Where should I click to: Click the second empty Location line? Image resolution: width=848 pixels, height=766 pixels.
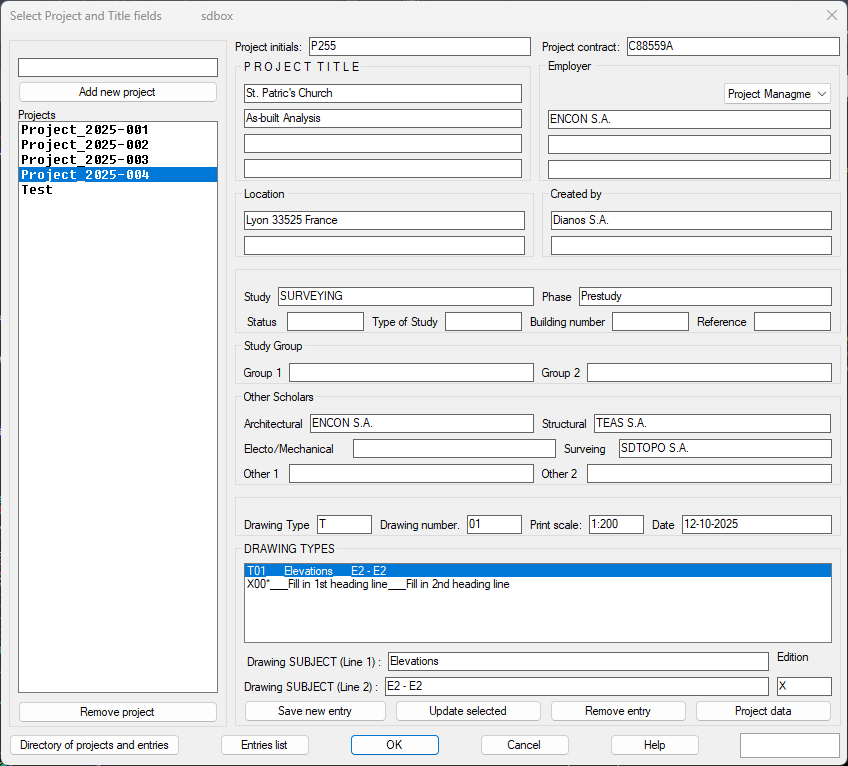coord(384,246)
